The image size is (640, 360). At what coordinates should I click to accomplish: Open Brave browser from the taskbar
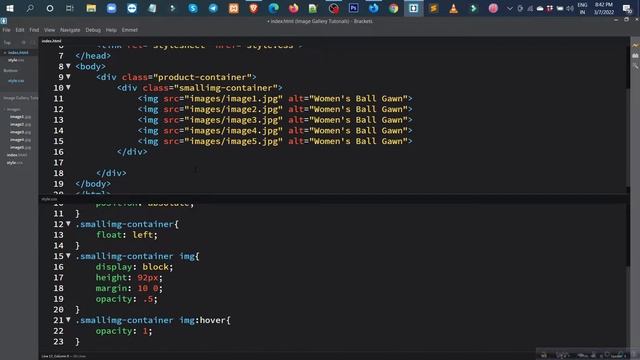[x=253, y=8]
